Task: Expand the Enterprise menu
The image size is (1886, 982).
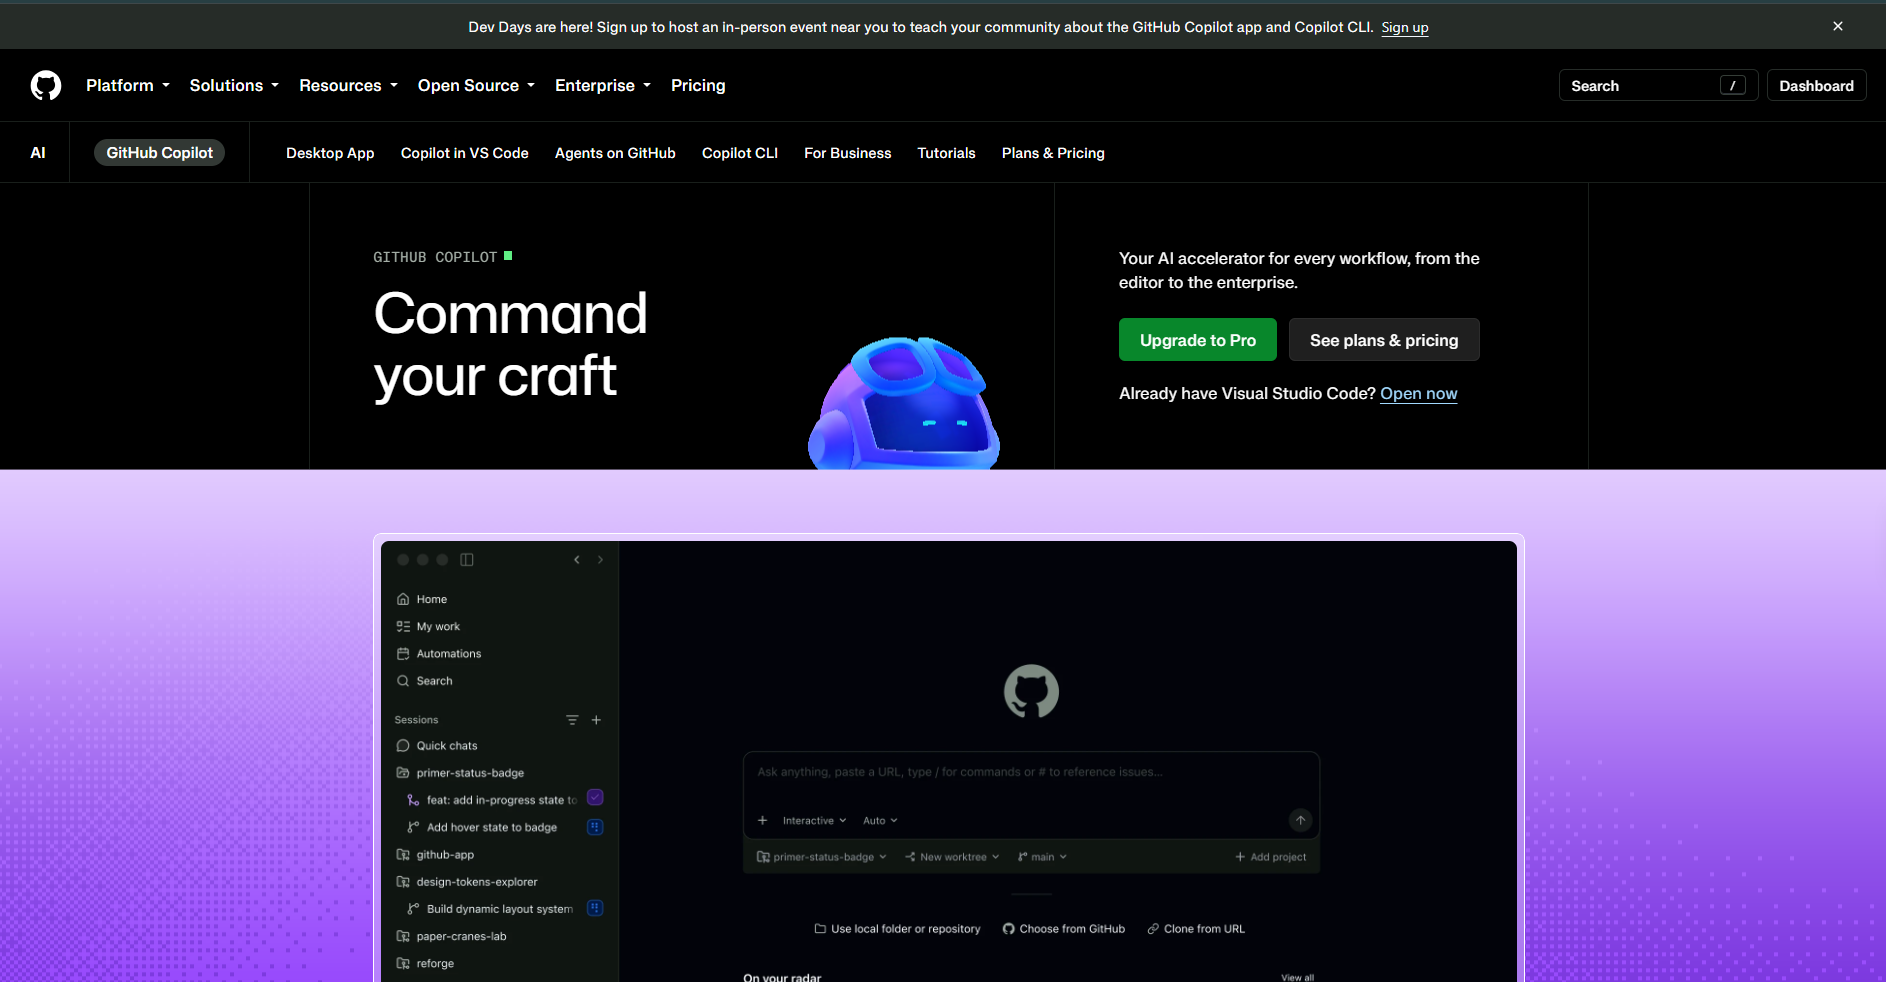Action: tap(603, 86)
